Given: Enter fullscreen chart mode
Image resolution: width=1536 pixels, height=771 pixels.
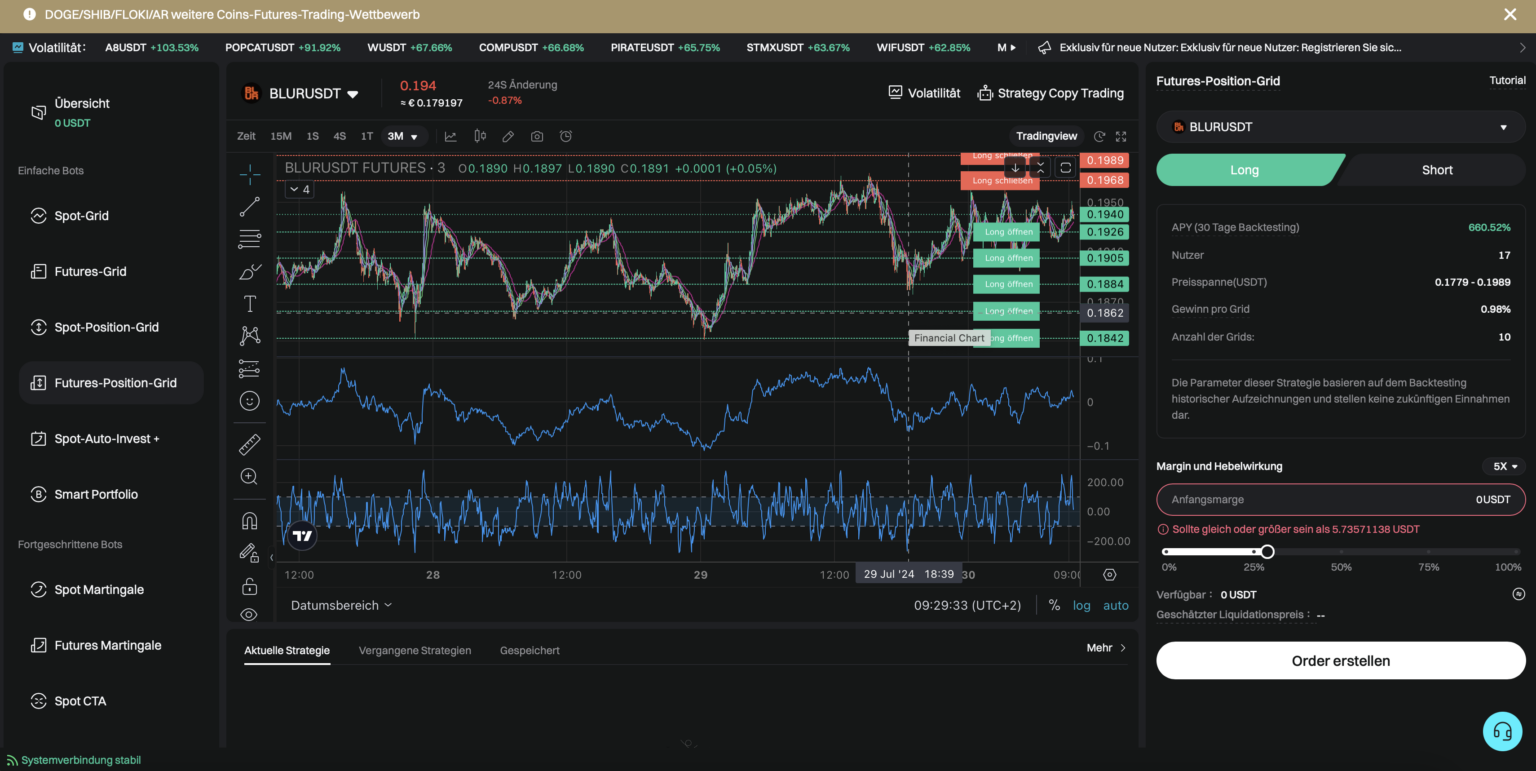Looking at the screenshot, I should (1121, 137).
